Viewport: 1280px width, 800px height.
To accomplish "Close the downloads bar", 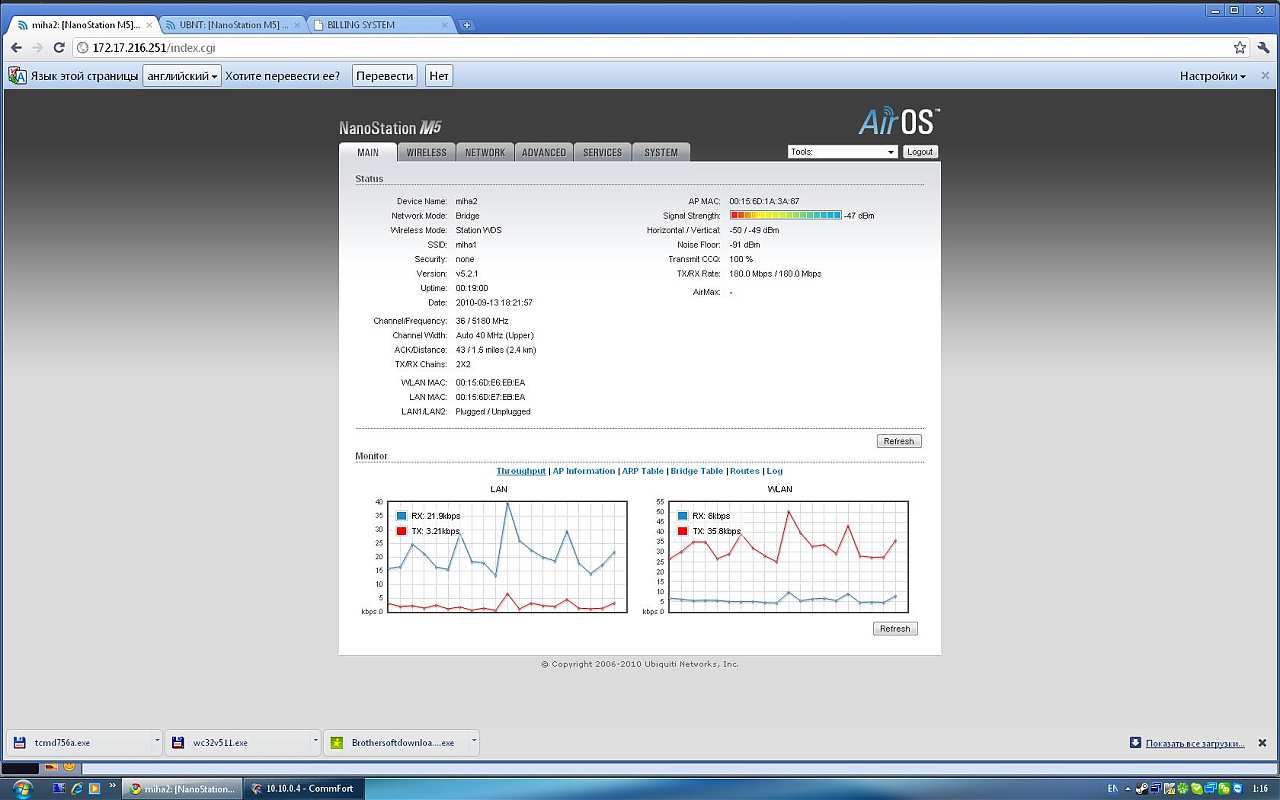I will (1262, 743).
